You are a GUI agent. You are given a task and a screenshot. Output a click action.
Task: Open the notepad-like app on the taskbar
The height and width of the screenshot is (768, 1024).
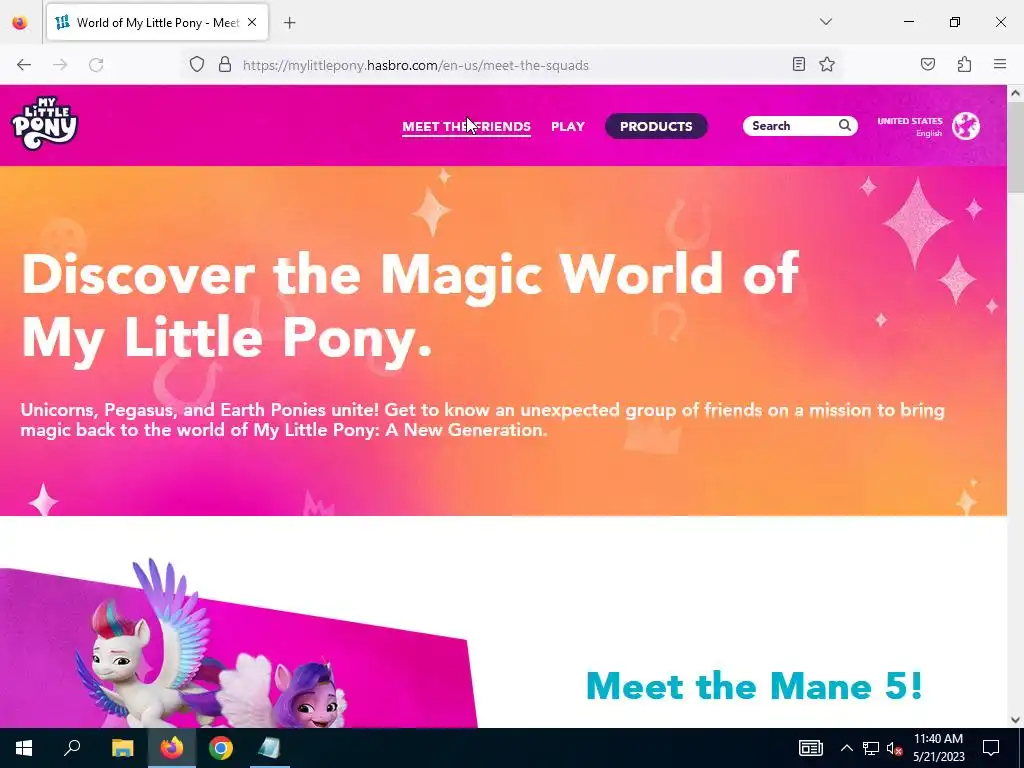pos(269,748)
